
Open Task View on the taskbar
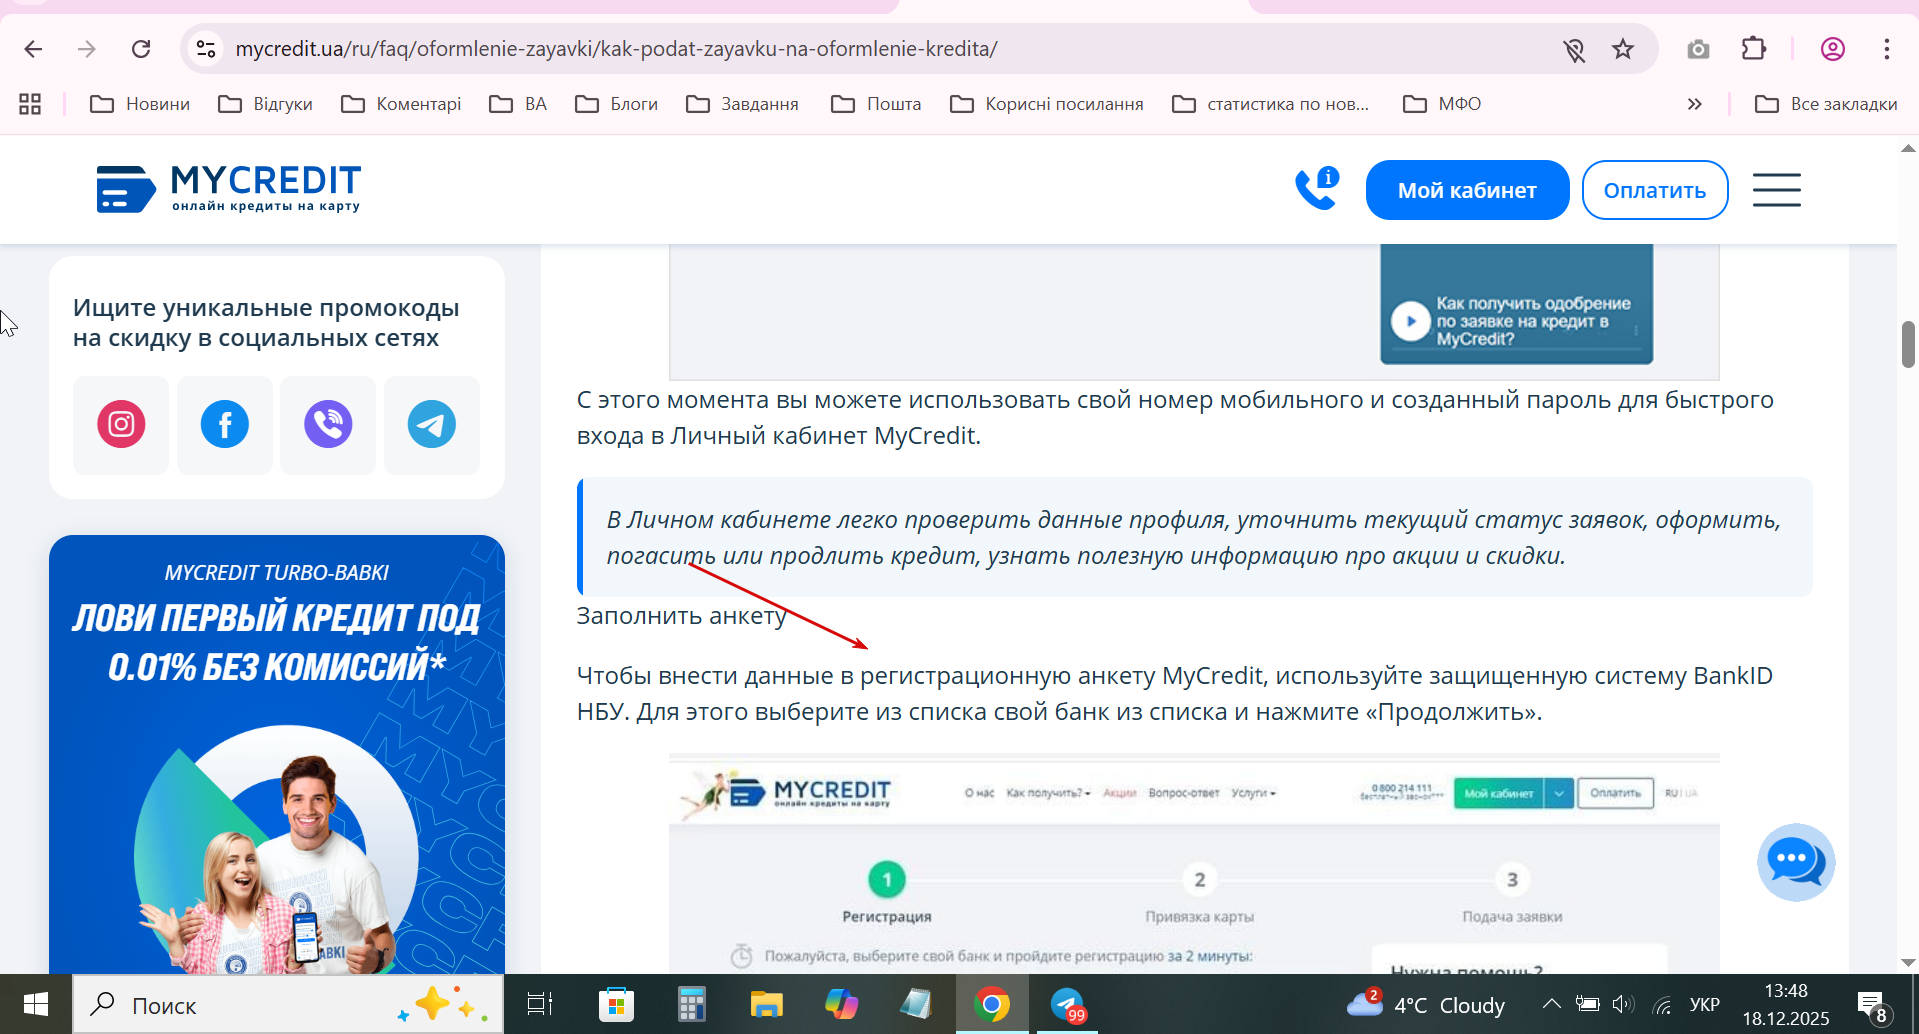tap(540, 1004)
